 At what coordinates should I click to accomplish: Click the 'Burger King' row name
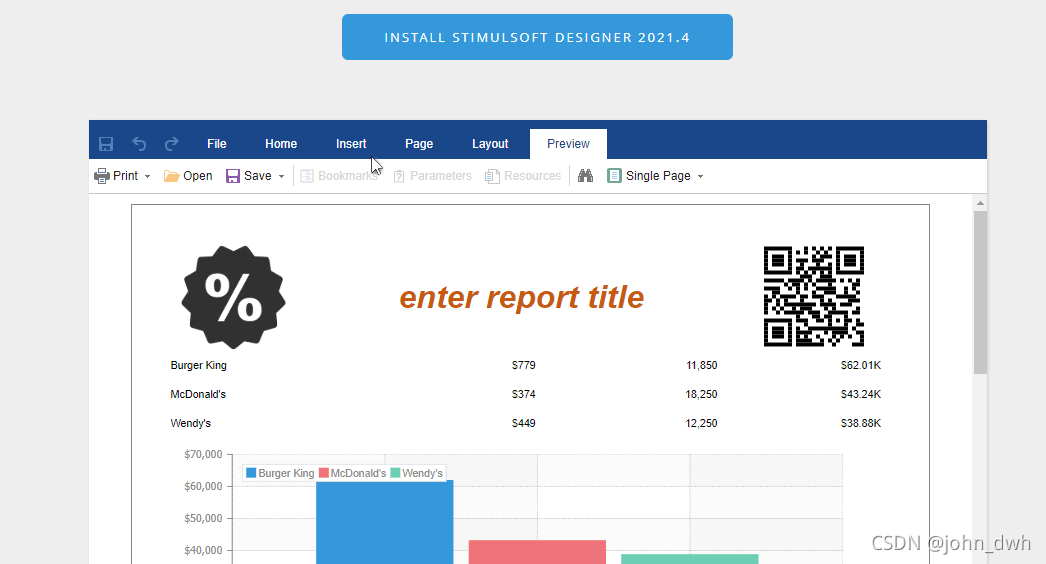click(198, 365)
